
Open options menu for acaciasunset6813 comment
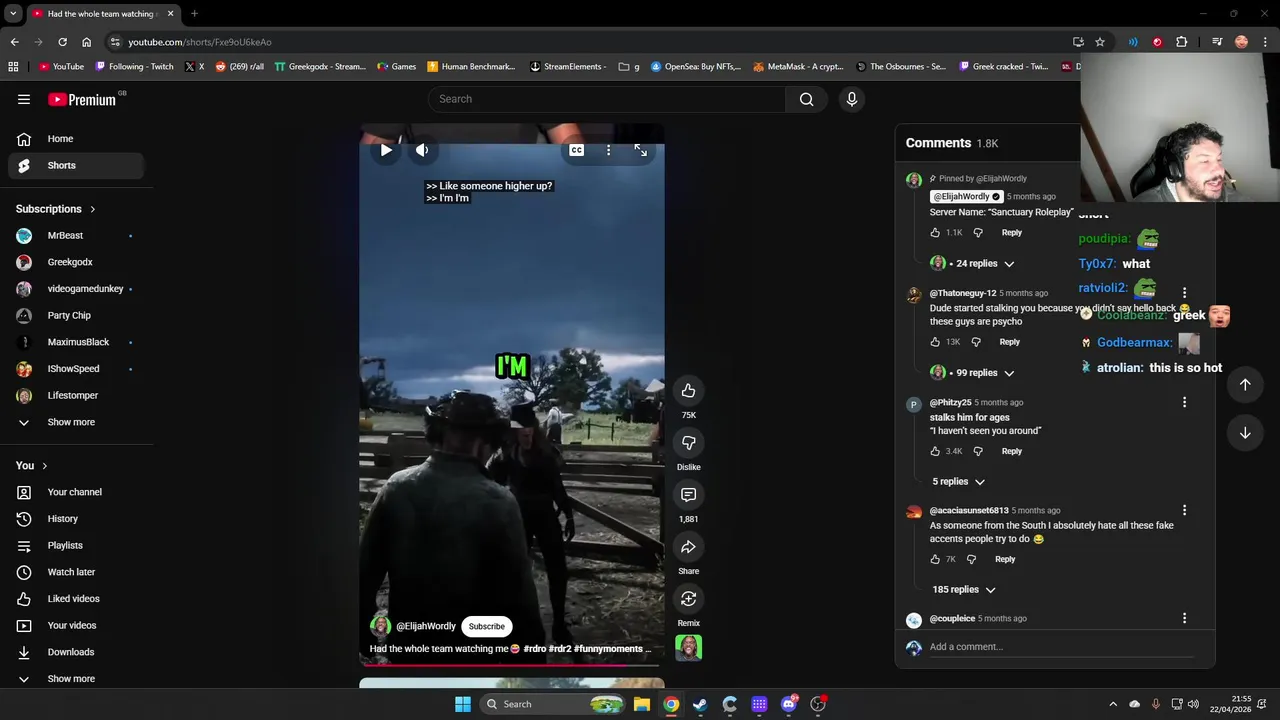[1184, 510]
